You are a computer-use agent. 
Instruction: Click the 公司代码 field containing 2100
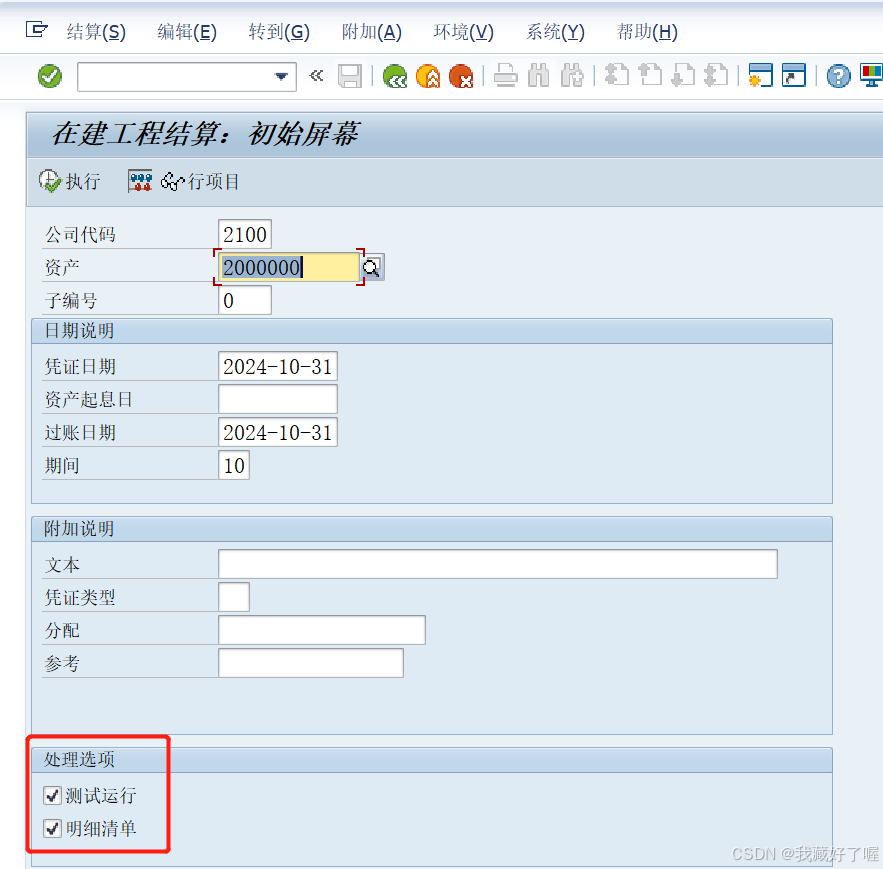click(x=245, y=234)
